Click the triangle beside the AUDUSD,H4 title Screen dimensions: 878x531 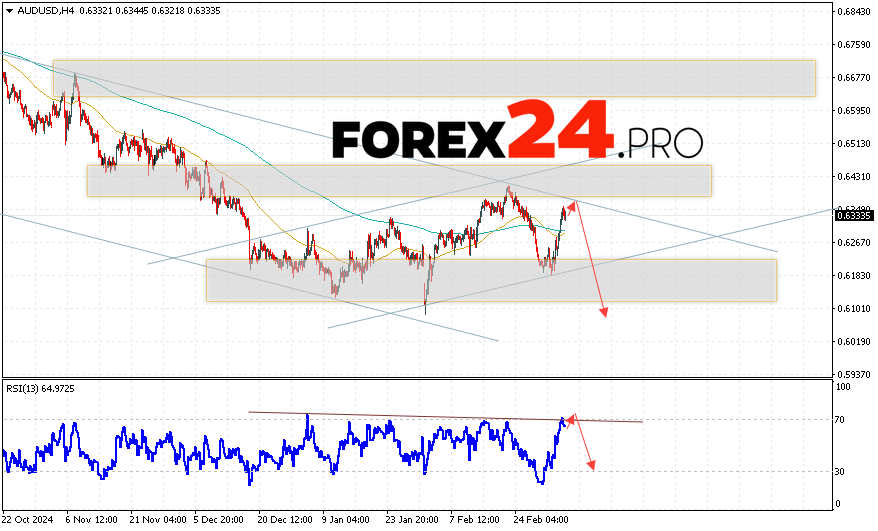pyautogui.click(x=7, y=10)
